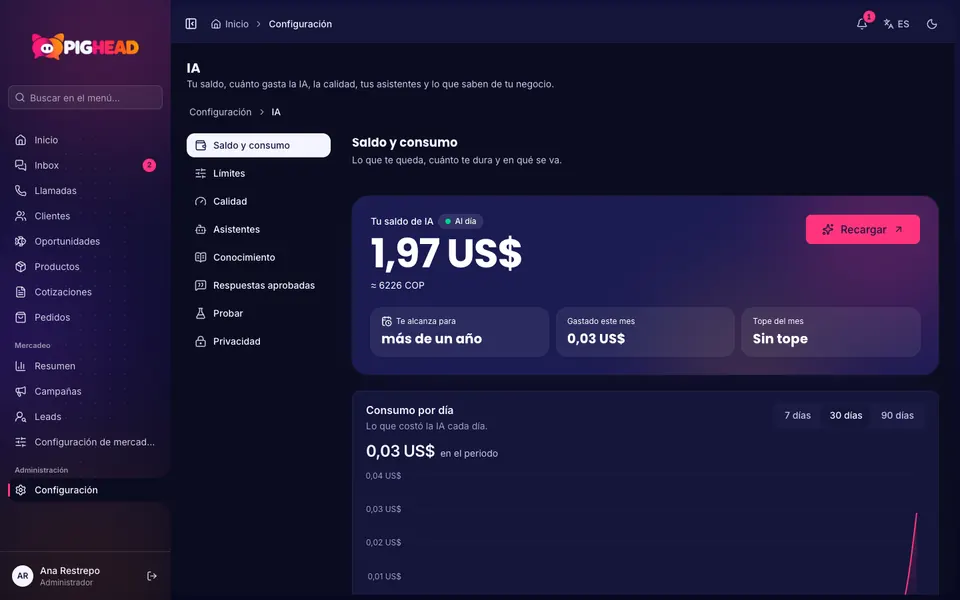Open Llamadas in the sidebar
This screenshot has width=960, height=600.
(x=85, y=190)
